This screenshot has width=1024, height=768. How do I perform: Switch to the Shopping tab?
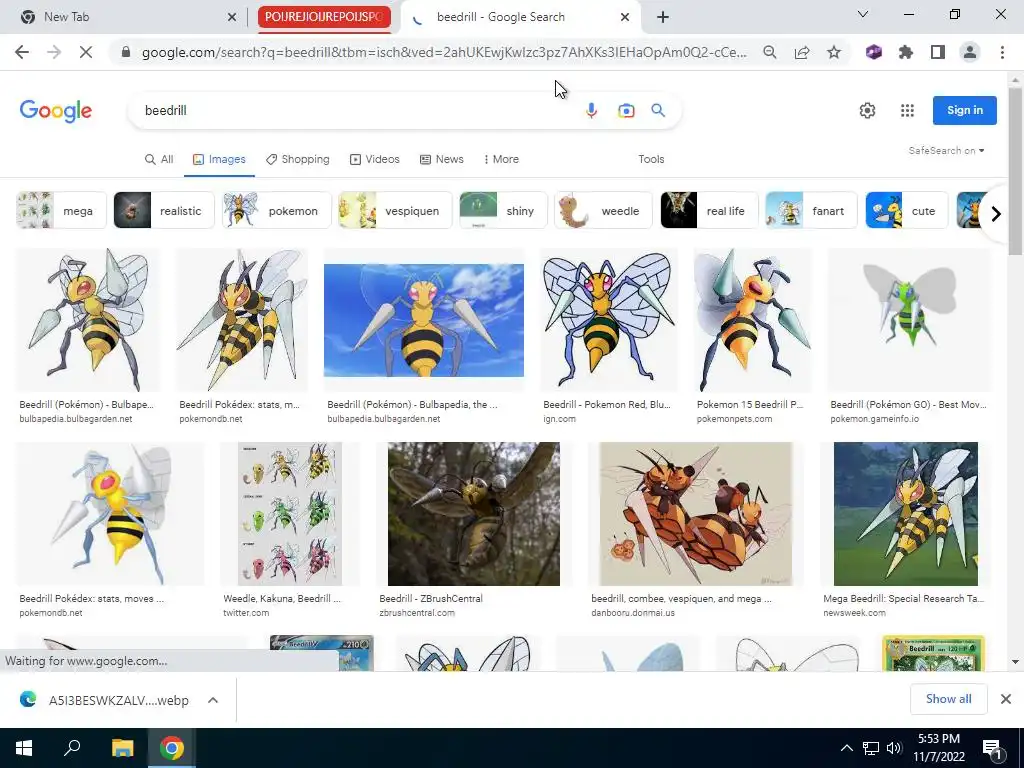click(298, 159)
